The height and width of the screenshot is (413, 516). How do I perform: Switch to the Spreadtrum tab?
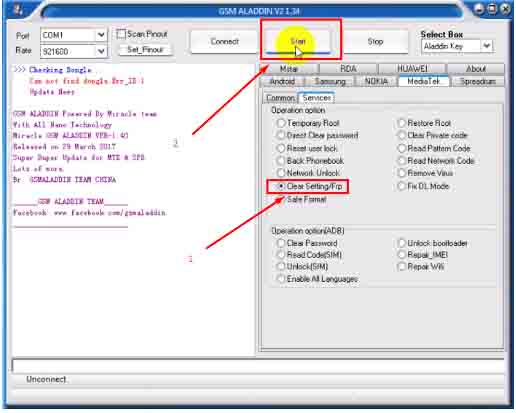click(x=478, y=81)
